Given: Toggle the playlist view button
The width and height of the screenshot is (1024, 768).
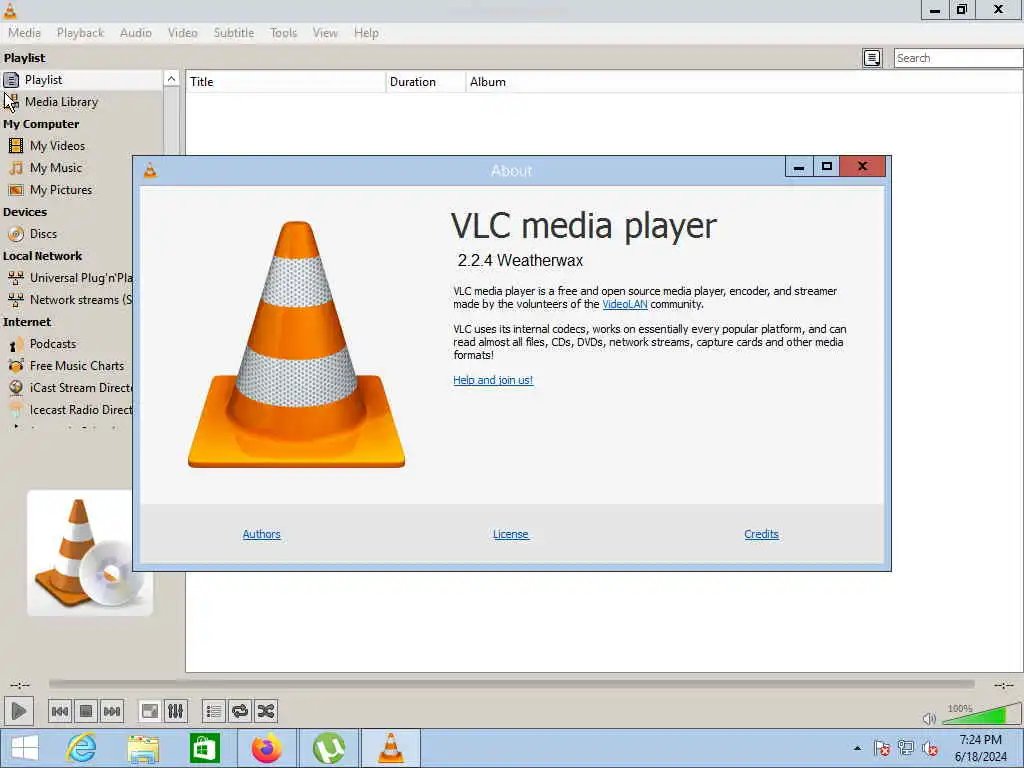Looking at the screenshot, I should [x=214, y=711].
